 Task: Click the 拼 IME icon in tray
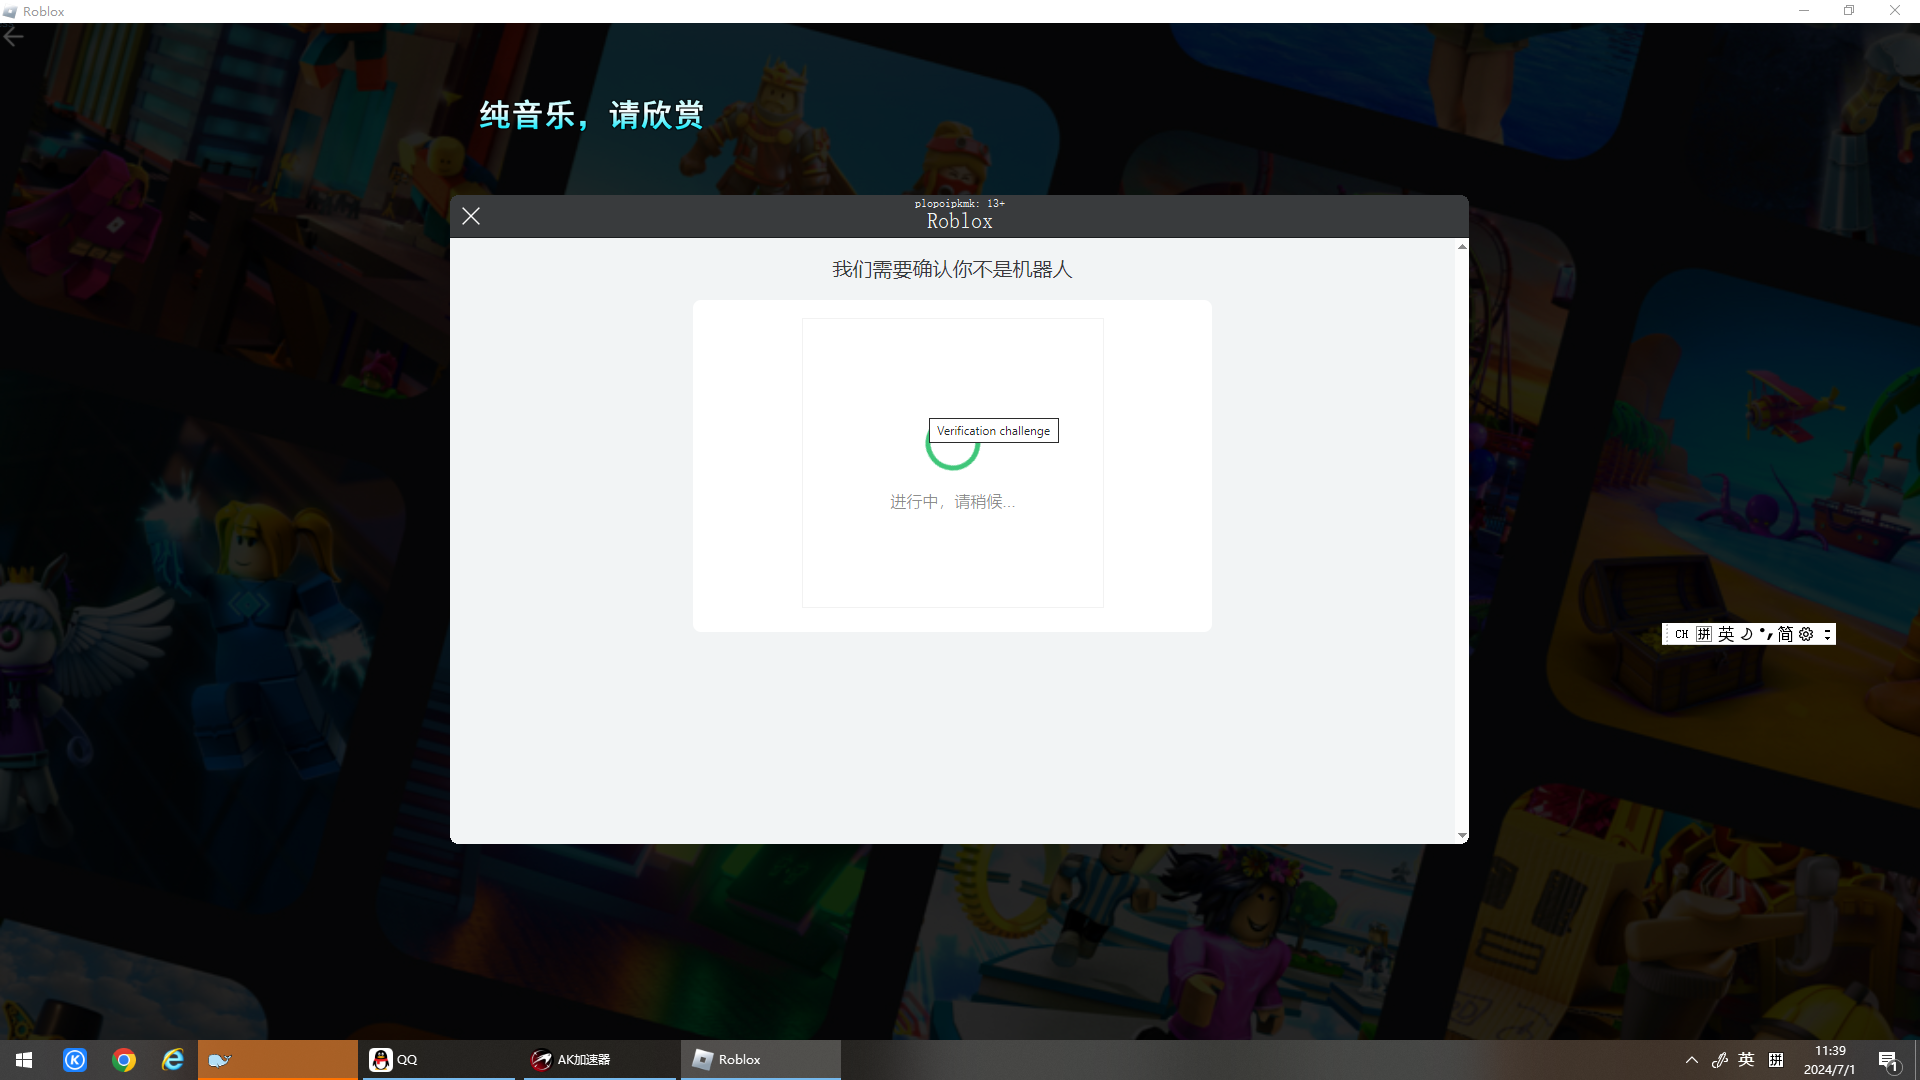(x=1776, y=1060)
